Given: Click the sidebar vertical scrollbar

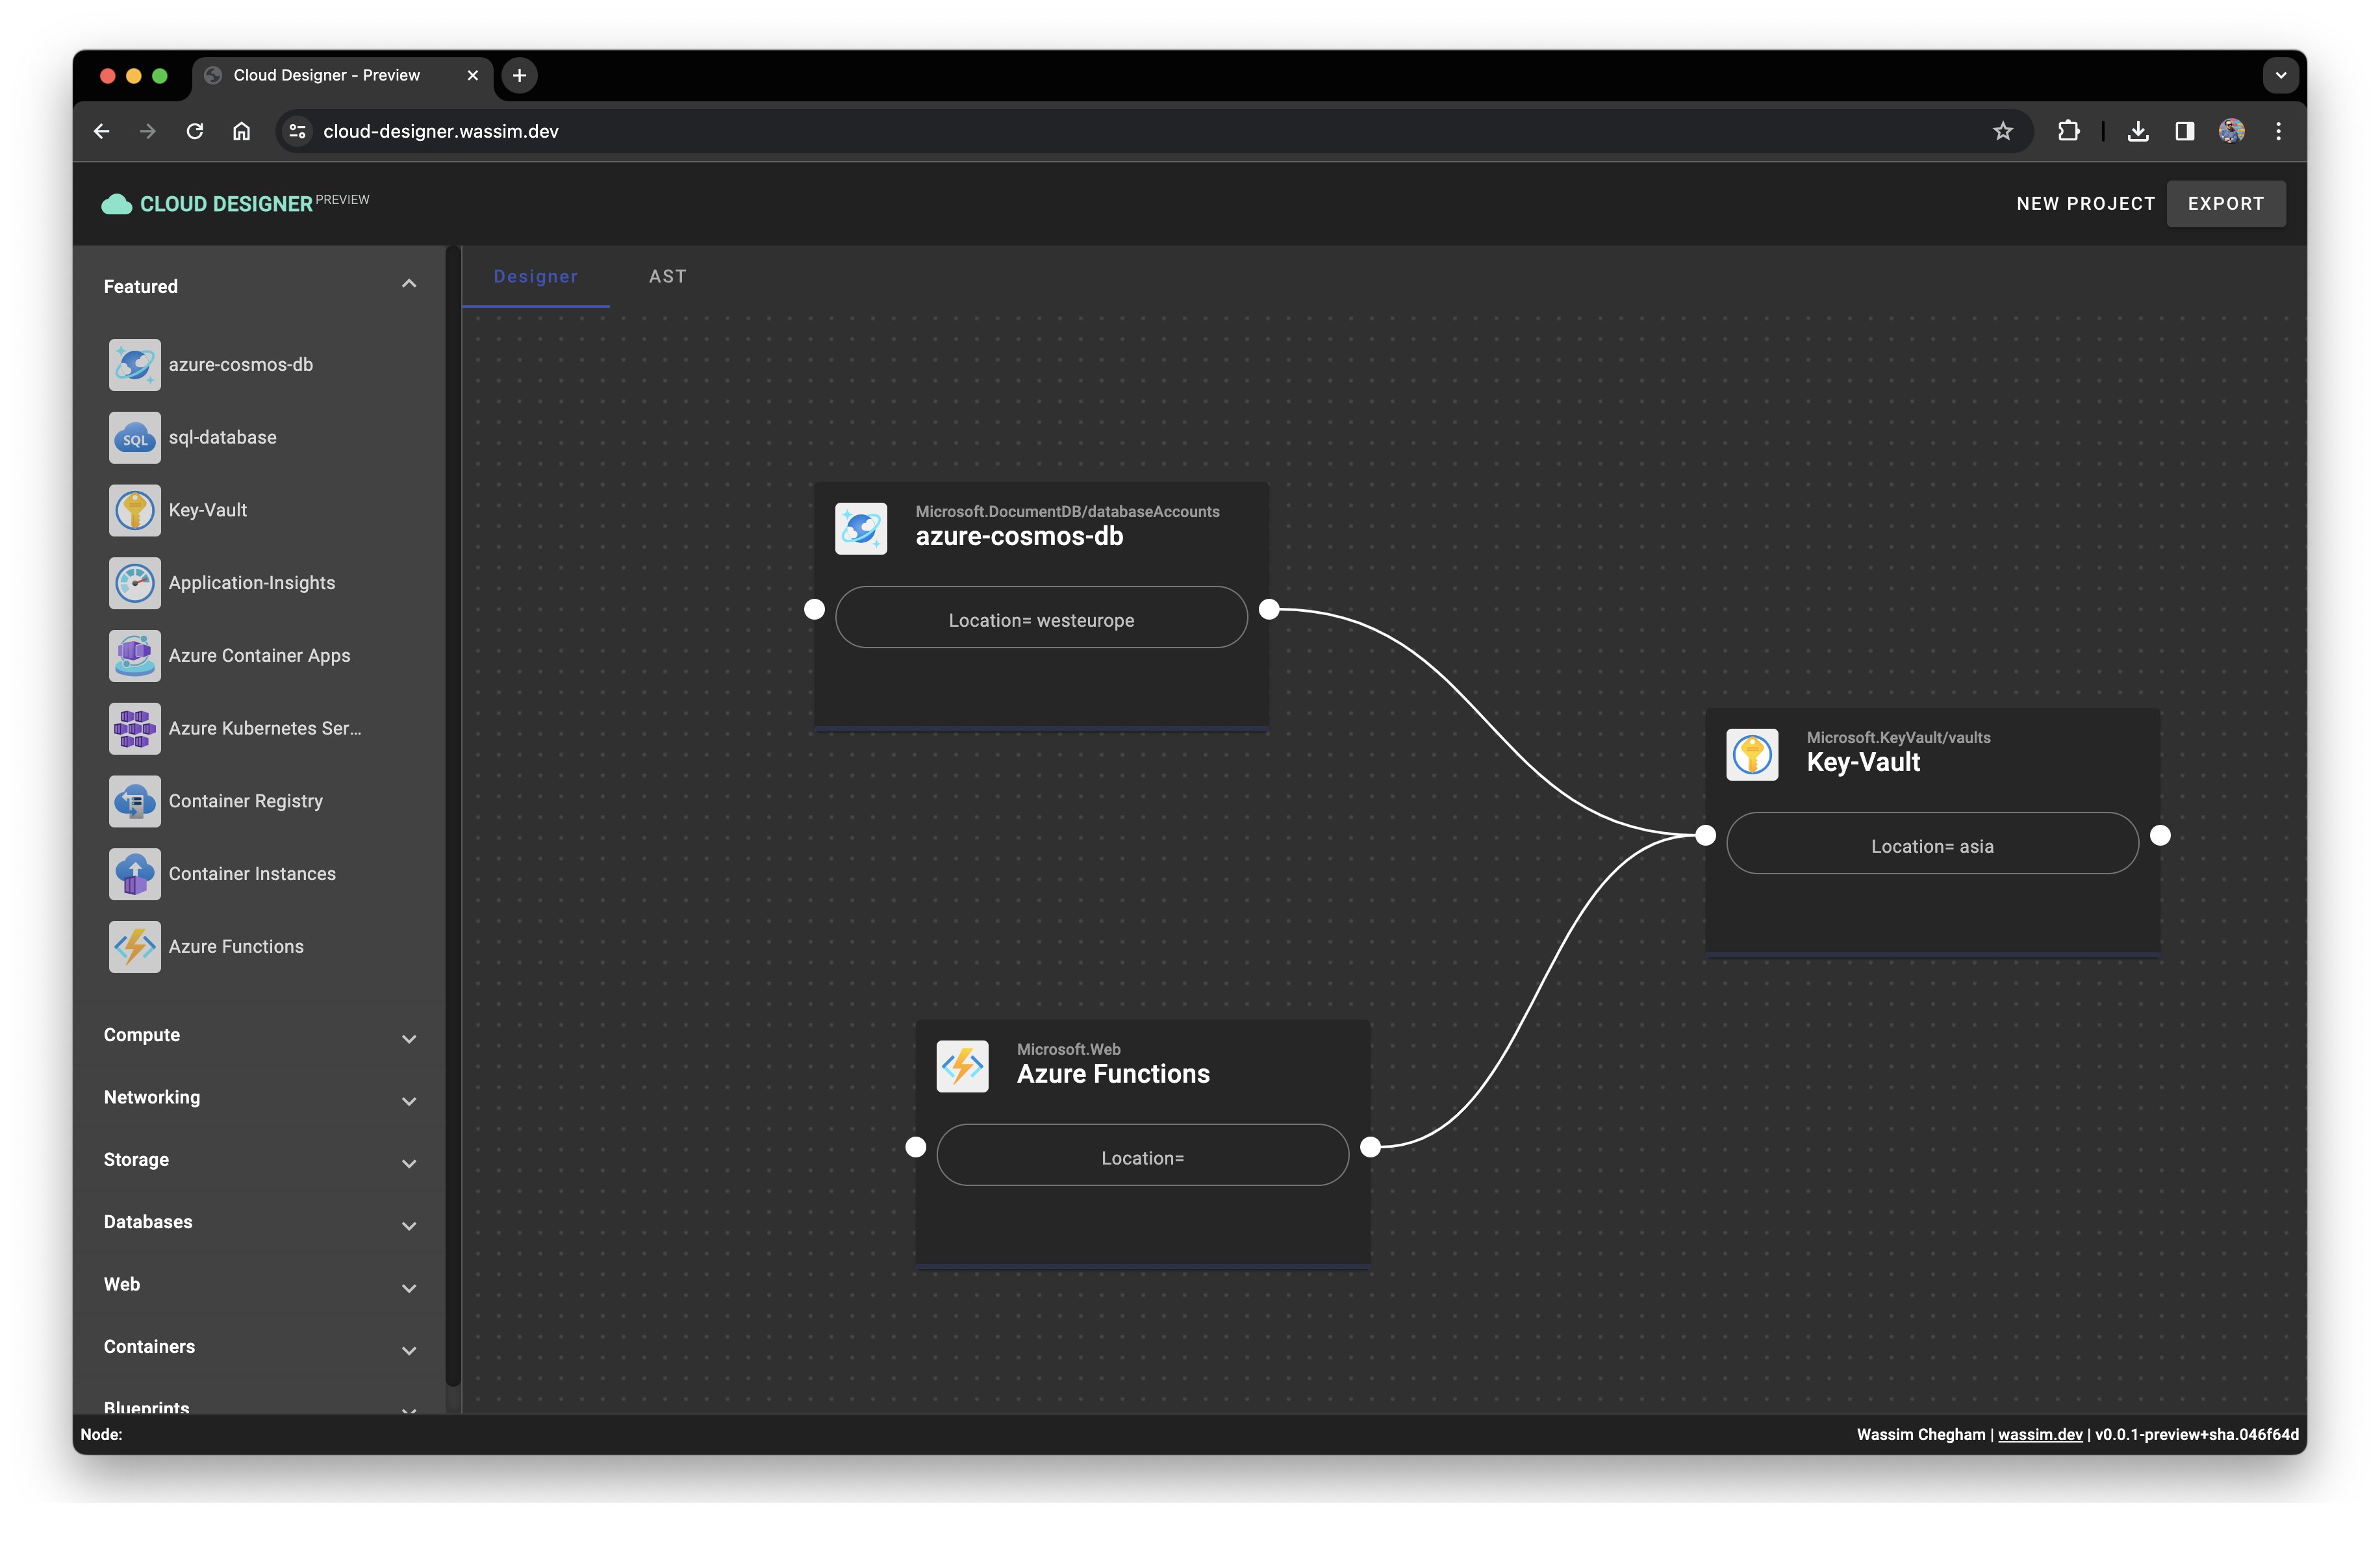Looking at the screenshot, I should tap(452, 816).
